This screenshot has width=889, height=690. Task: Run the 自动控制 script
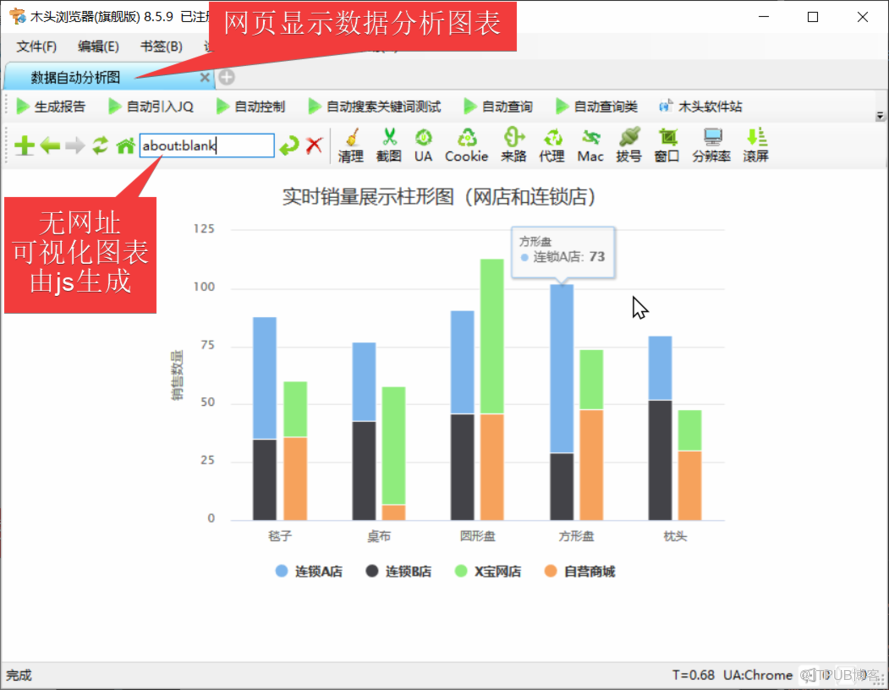pos(251,106)
